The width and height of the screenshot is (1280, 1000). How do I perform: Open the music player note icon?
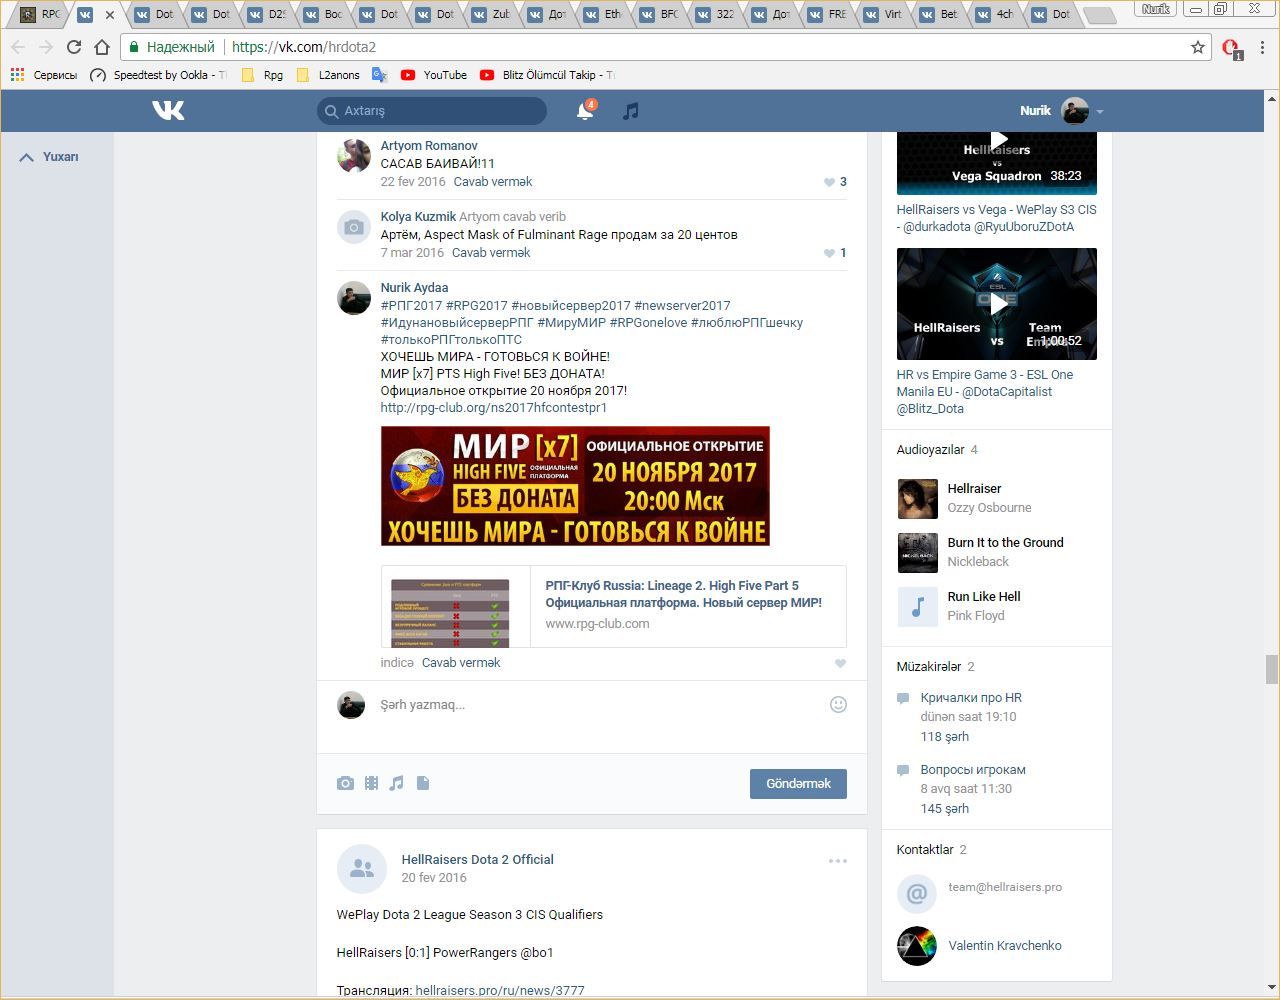click(630, 111)
